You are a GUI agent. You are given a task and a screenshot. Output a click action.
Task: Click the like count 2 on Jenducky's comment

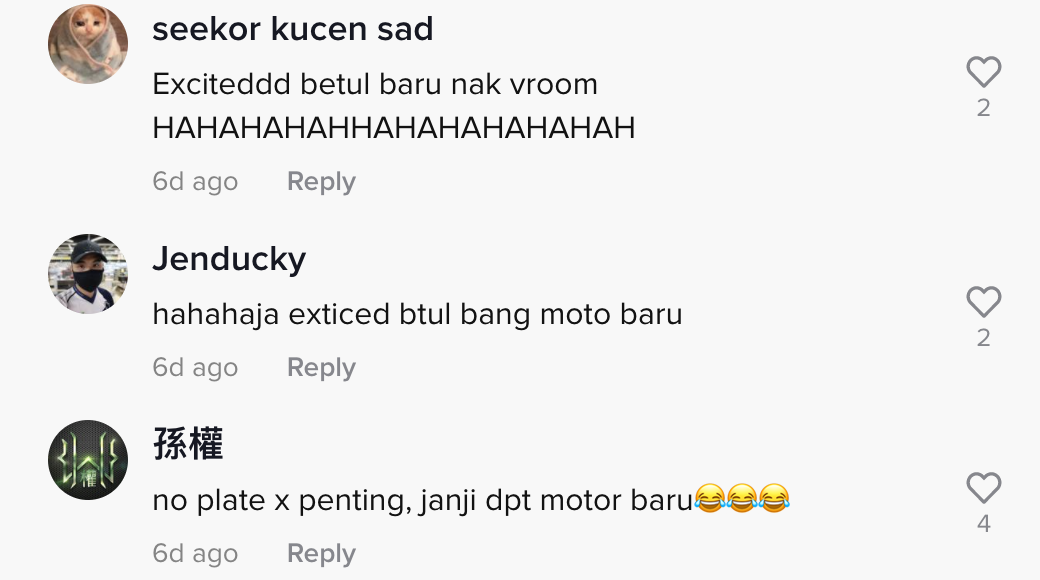984,338
